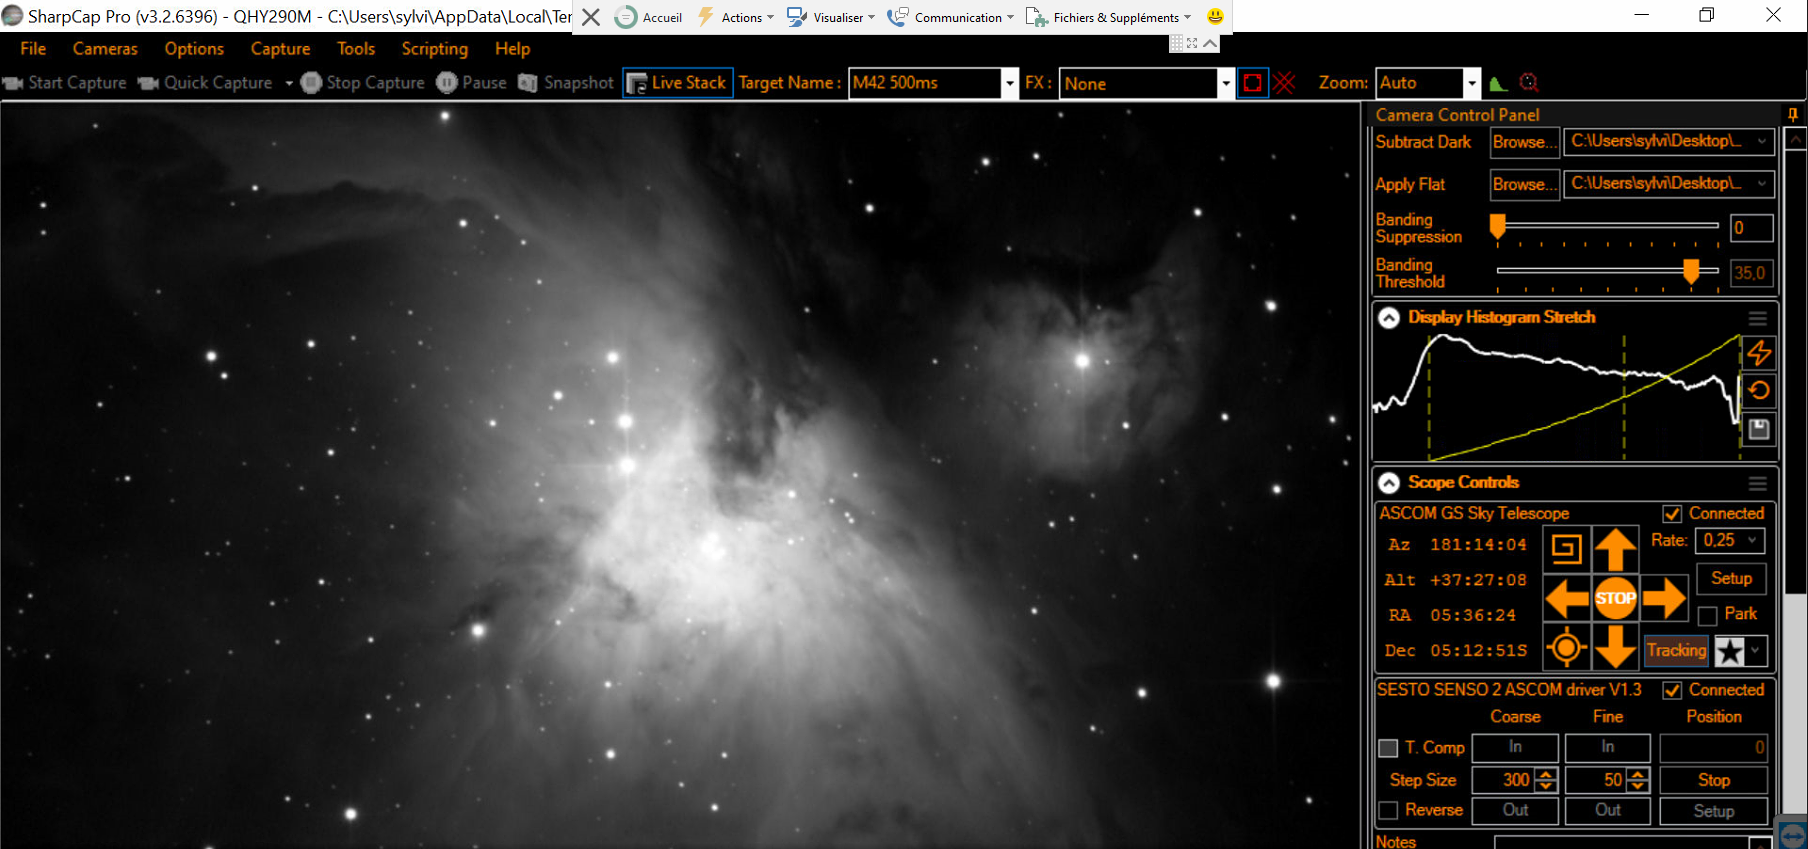1808x849 pixels.
Task: Move the telescope down with the arrow
Action: pos(1615,648)
